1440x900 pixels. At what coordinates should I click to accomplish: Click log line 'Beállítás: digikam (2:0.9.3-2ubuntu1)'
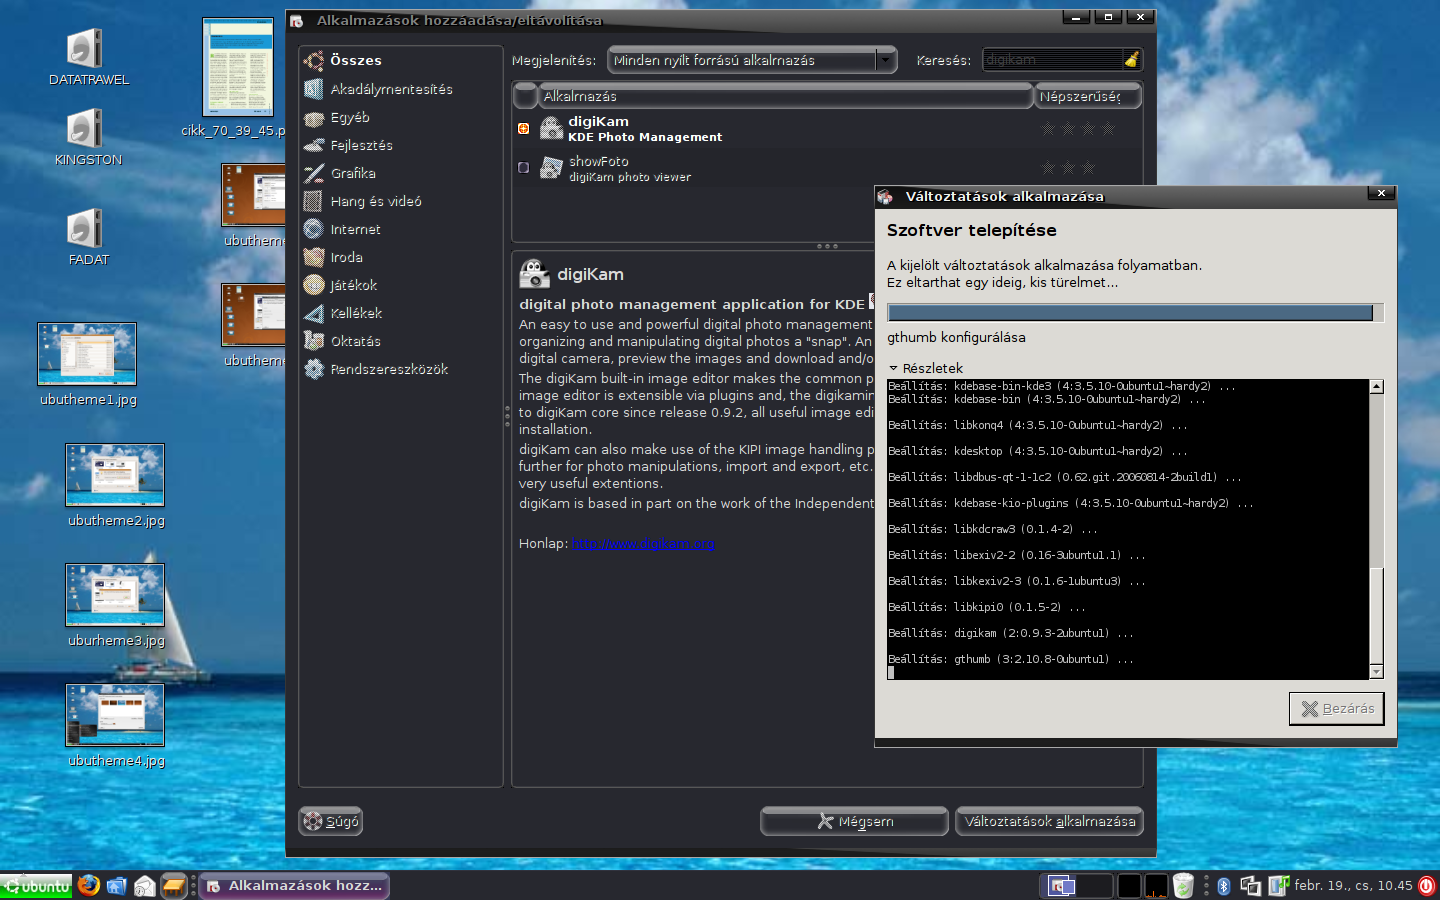pos(1011,633)
